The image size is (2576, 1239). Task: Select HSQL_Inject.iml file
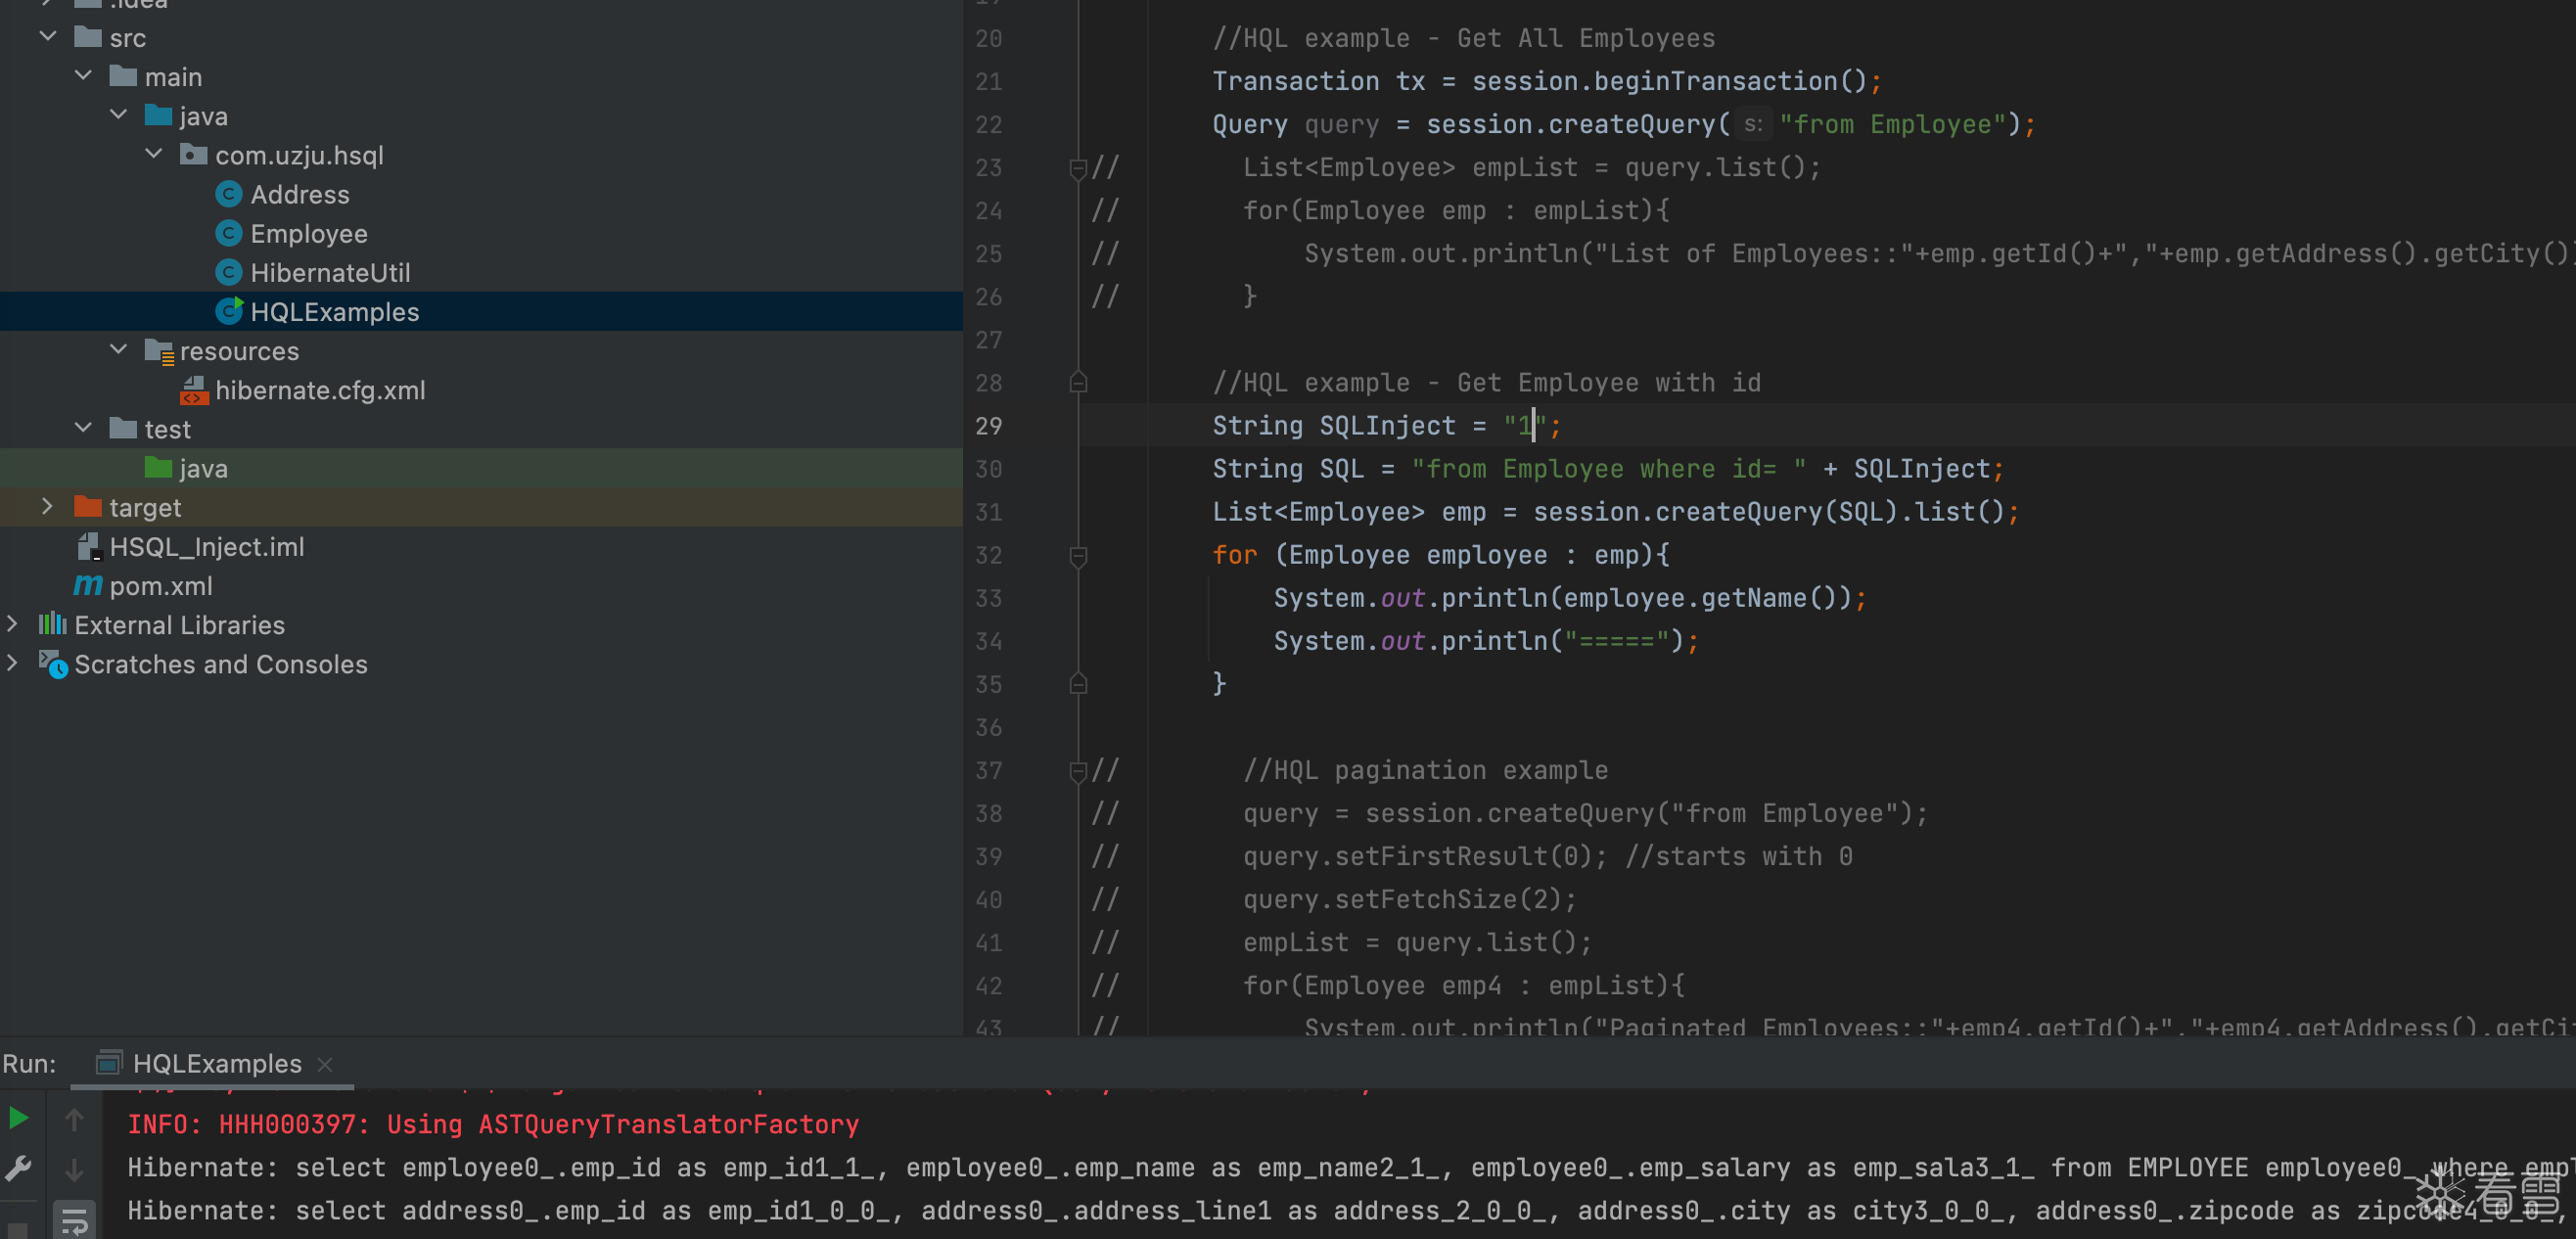(x=206, y=547)
